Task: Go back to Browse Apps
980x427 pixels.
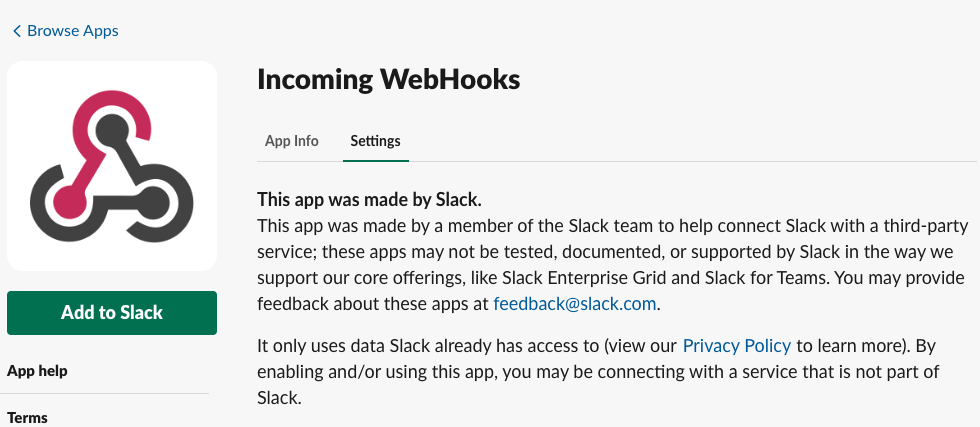Action: 72,31
